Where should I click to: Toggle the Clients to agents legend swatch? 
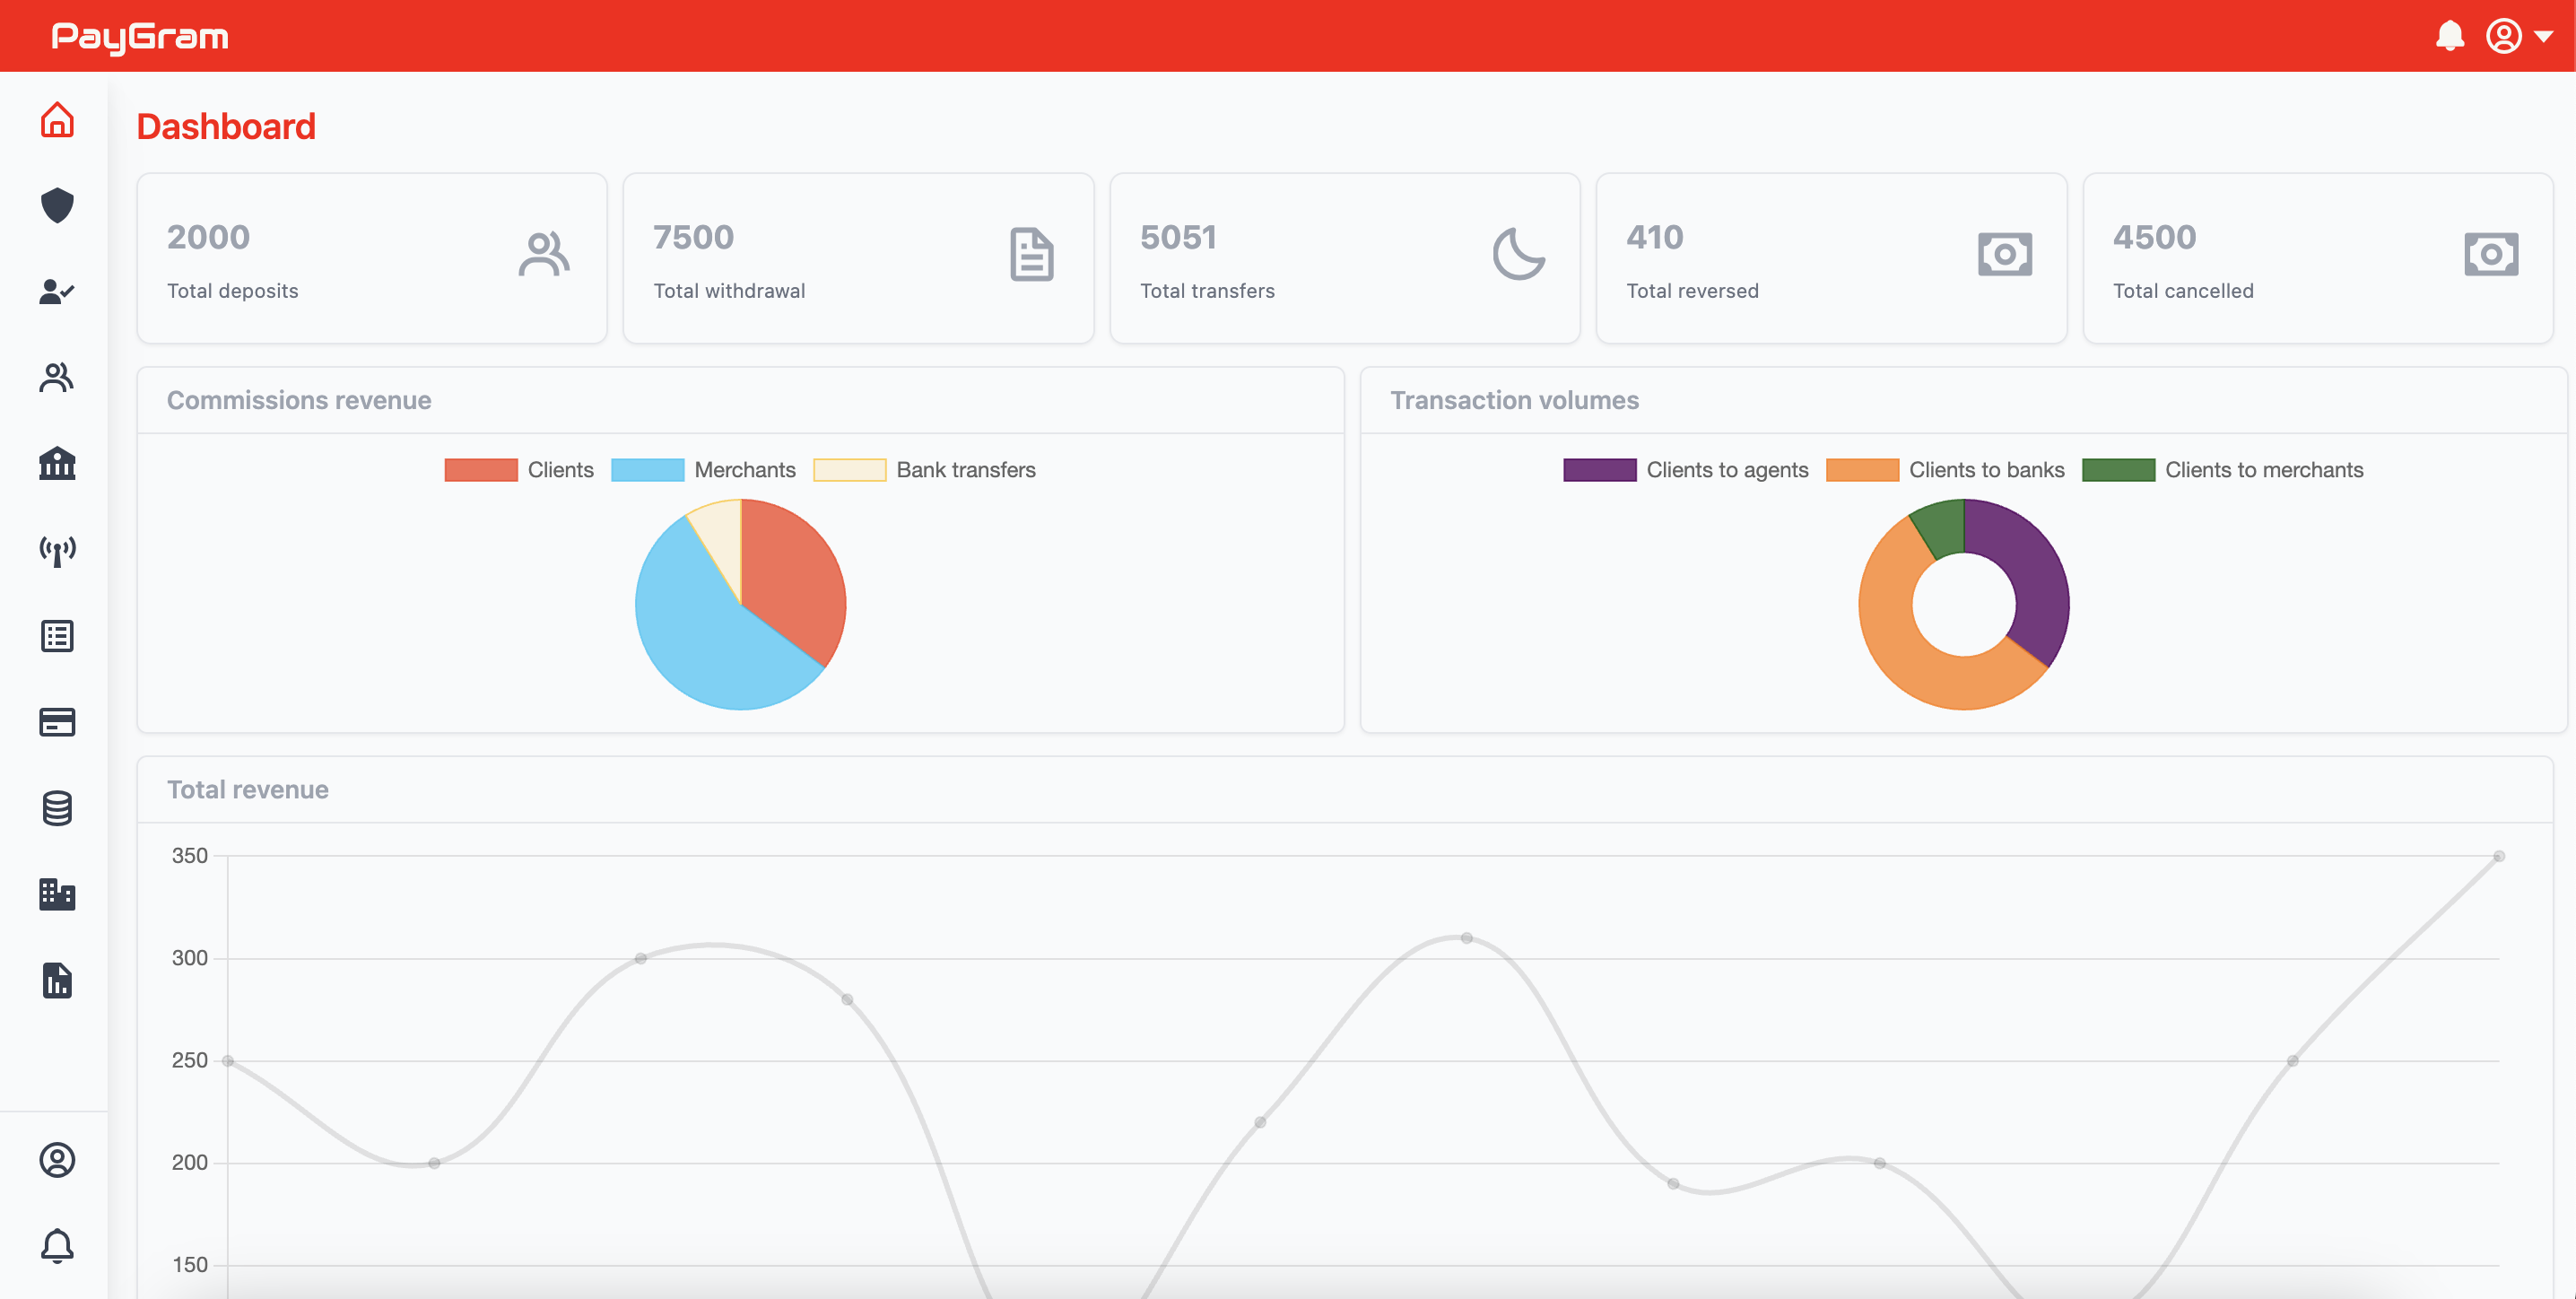[x=1600, y=470]
